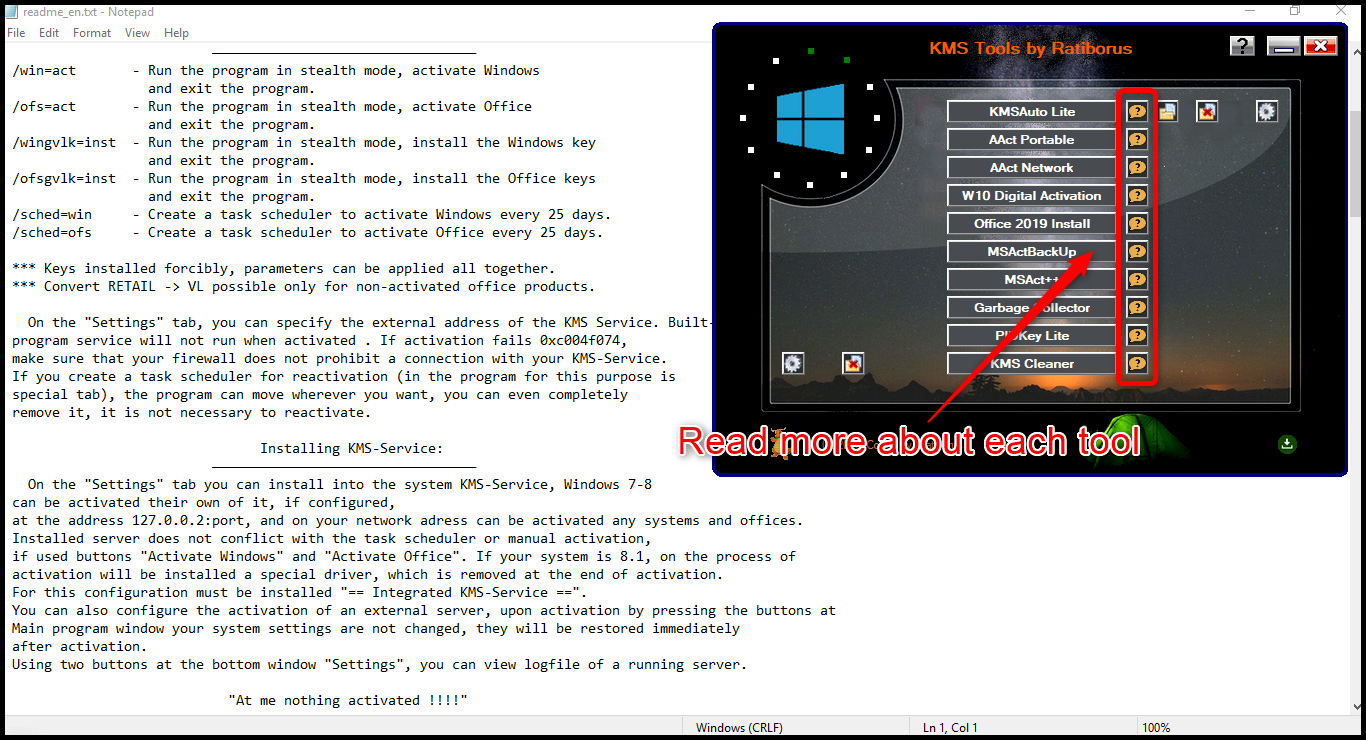Click green download icon in KMS Tools
Screen dimensions: 1366x740
1287,444
